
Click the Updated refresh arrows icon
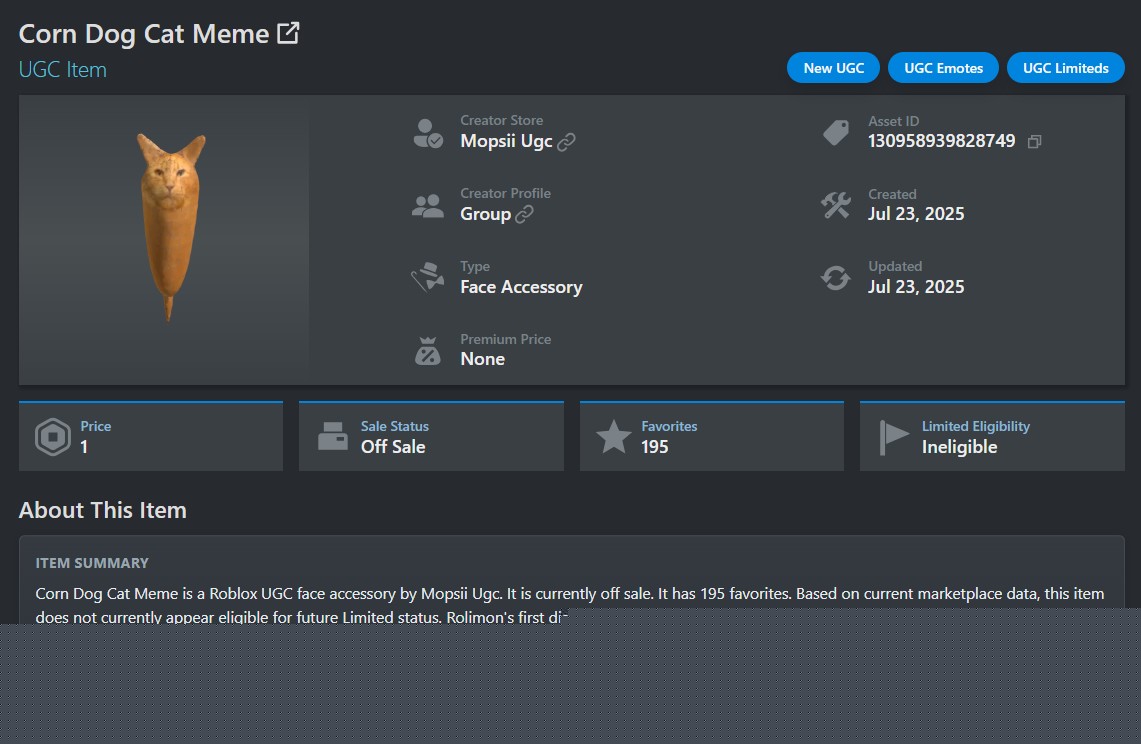pos(835,278)
